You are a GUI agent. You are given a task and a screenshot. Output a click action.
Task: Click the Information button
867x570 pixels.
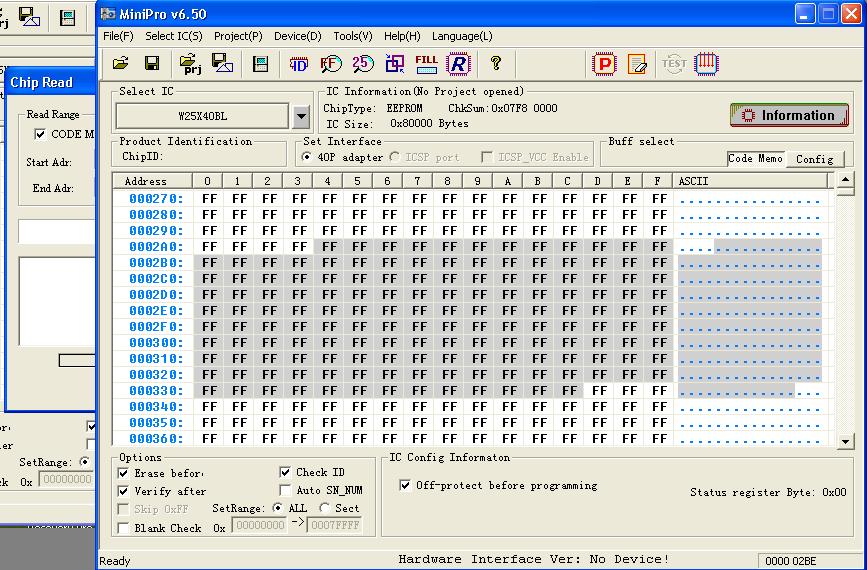(790, 115)
